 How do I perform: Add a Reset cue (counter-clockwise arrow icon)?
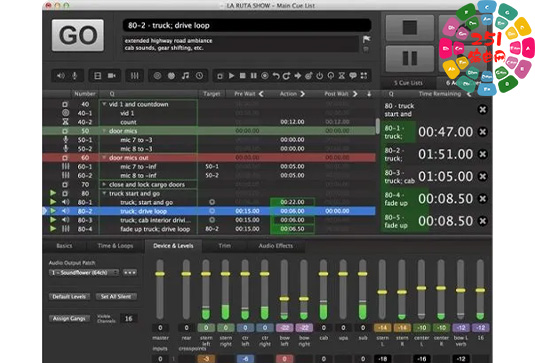276,76
